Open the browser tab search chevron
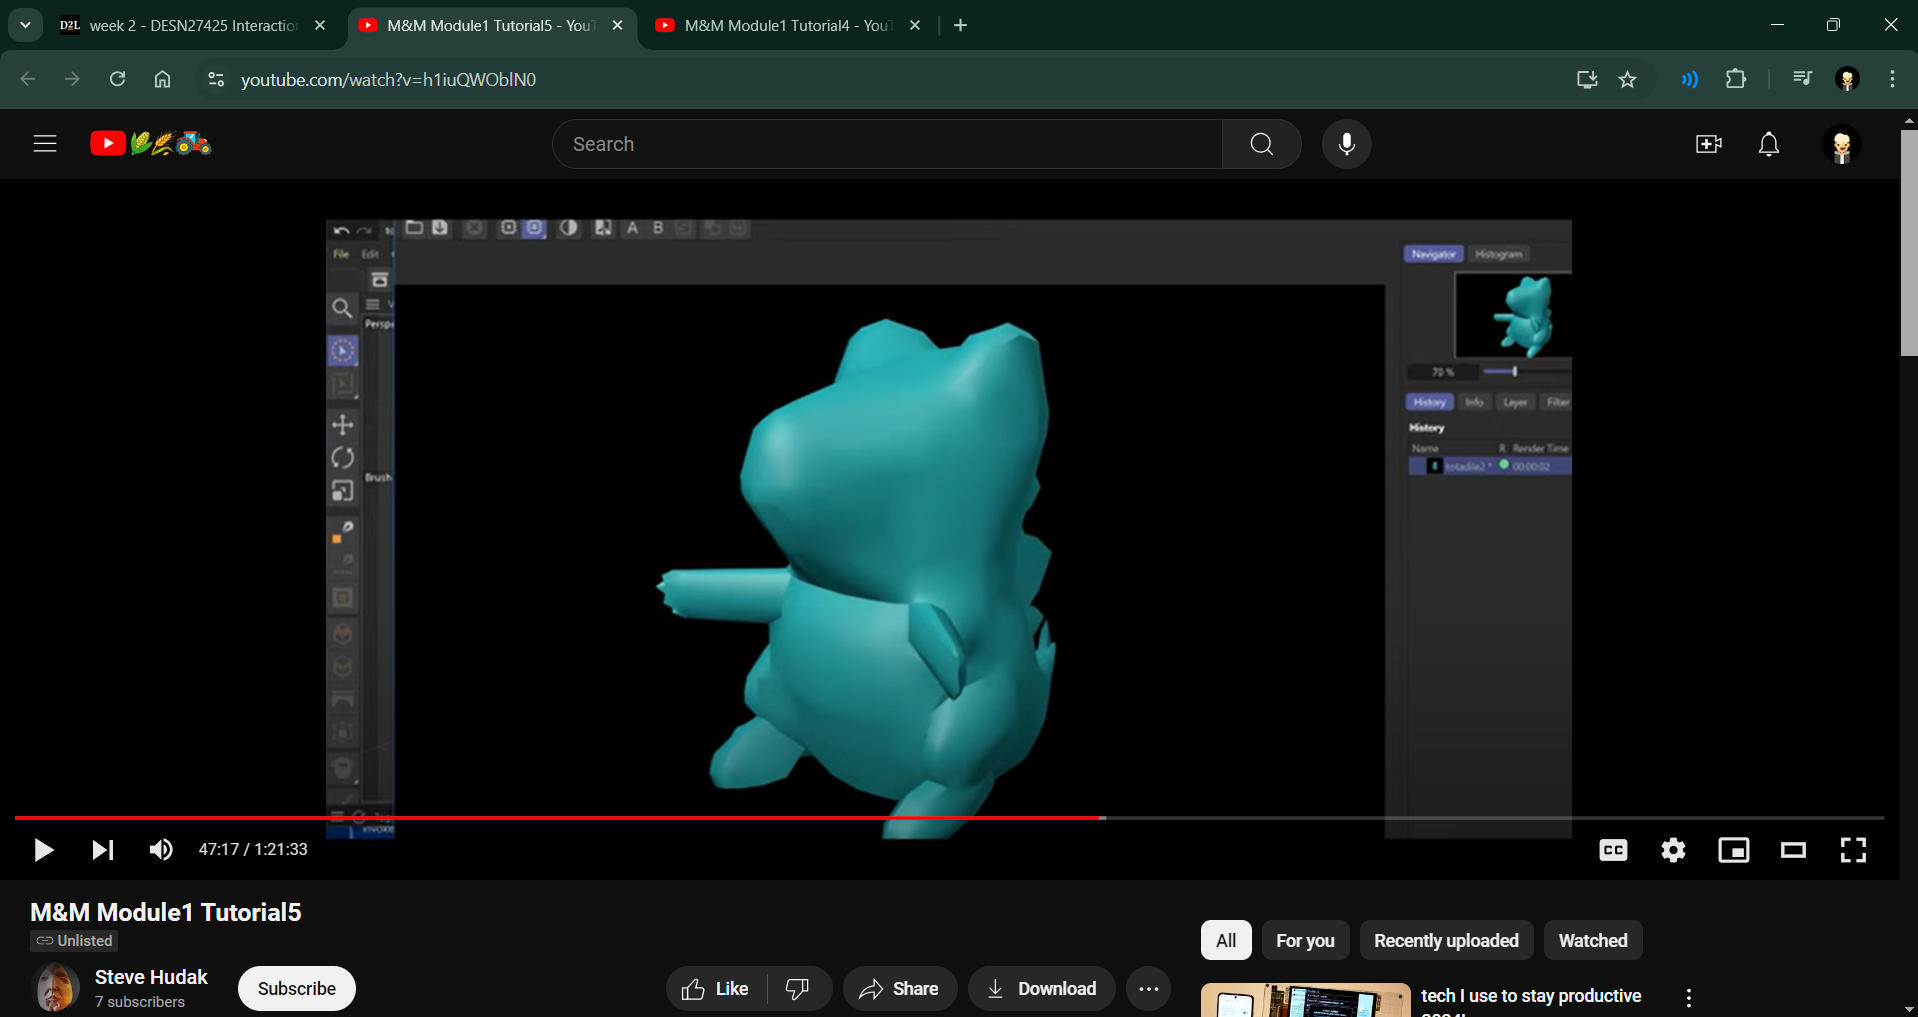This screenshot has width=1918, height=1017. point(25,24)
